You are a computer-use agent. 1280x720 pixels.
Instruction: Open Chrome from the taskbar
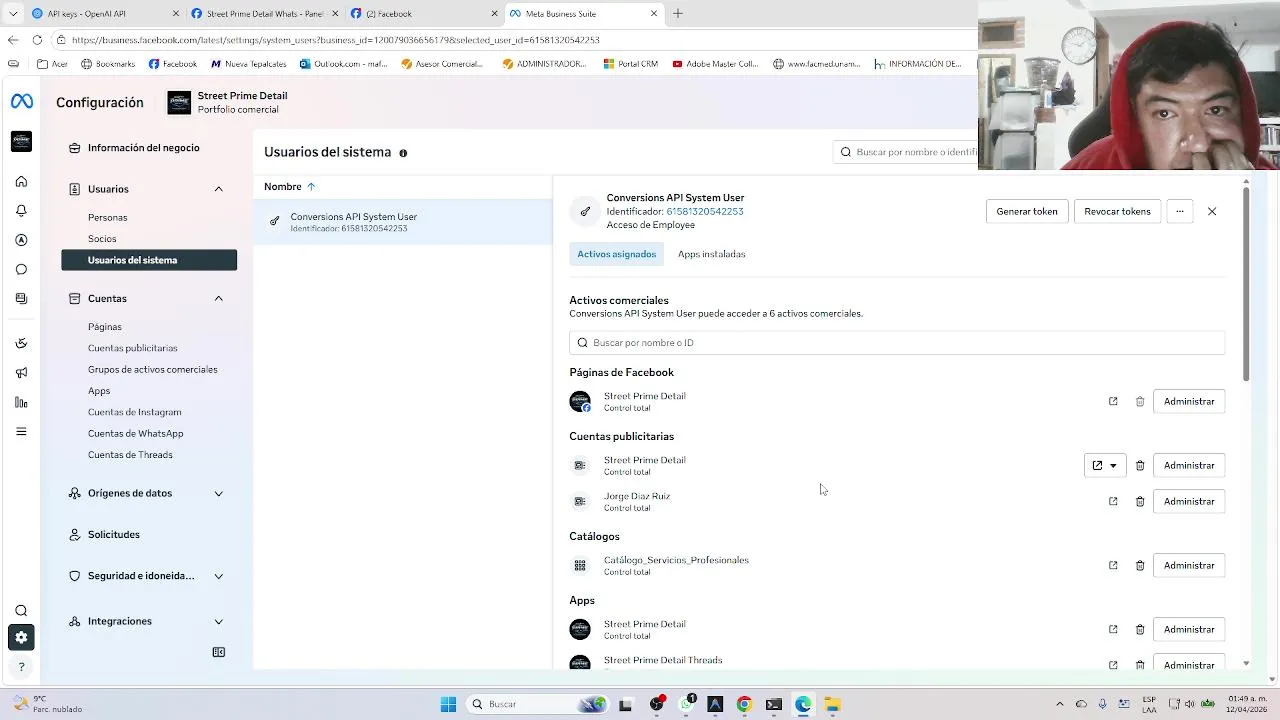click(x=744, y=704)
